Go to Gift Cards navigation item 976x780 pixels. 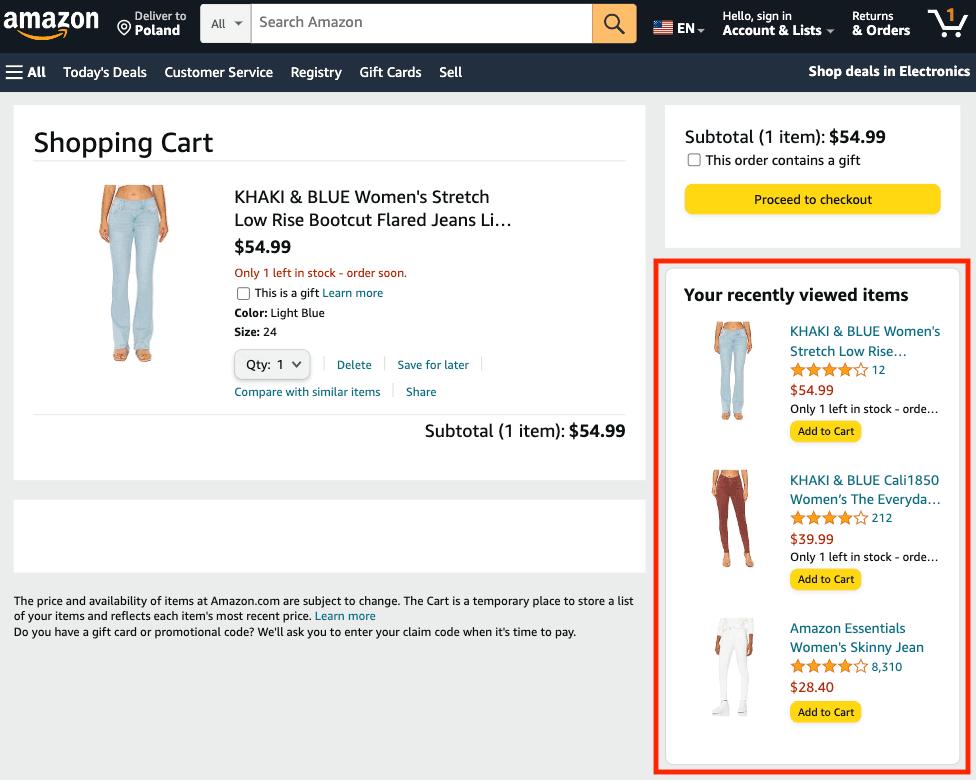[x=390, y=72]
